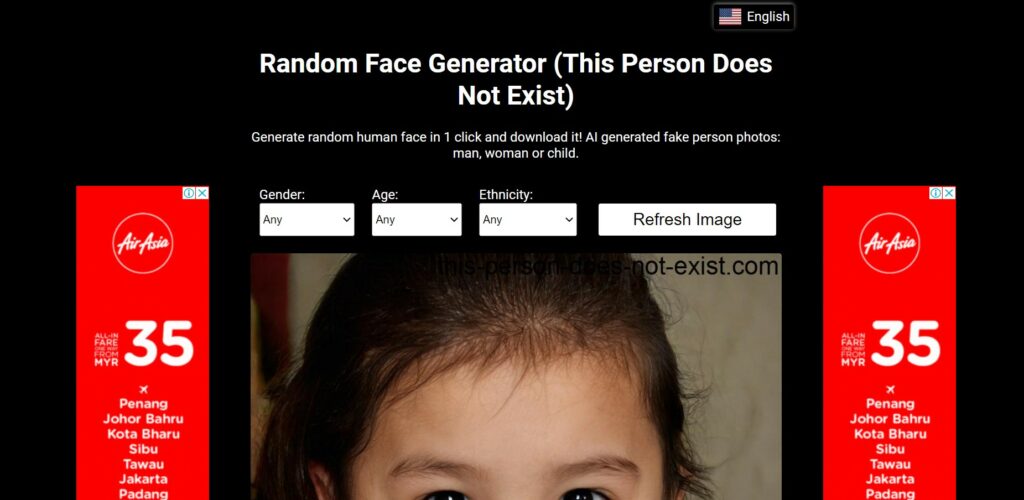Click AirAsia logo in right banner
Viewport: 1024px width, 500px height.
click(889, 243)
